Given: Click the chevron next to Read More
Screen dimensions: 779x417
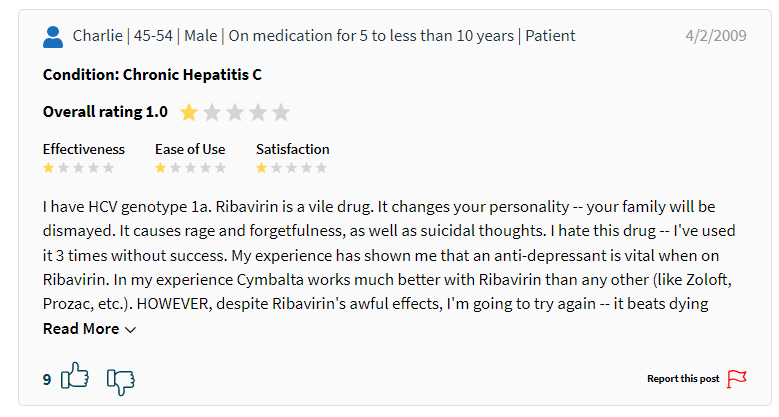Looking at the screenshot, I should (x=130, y=330).
